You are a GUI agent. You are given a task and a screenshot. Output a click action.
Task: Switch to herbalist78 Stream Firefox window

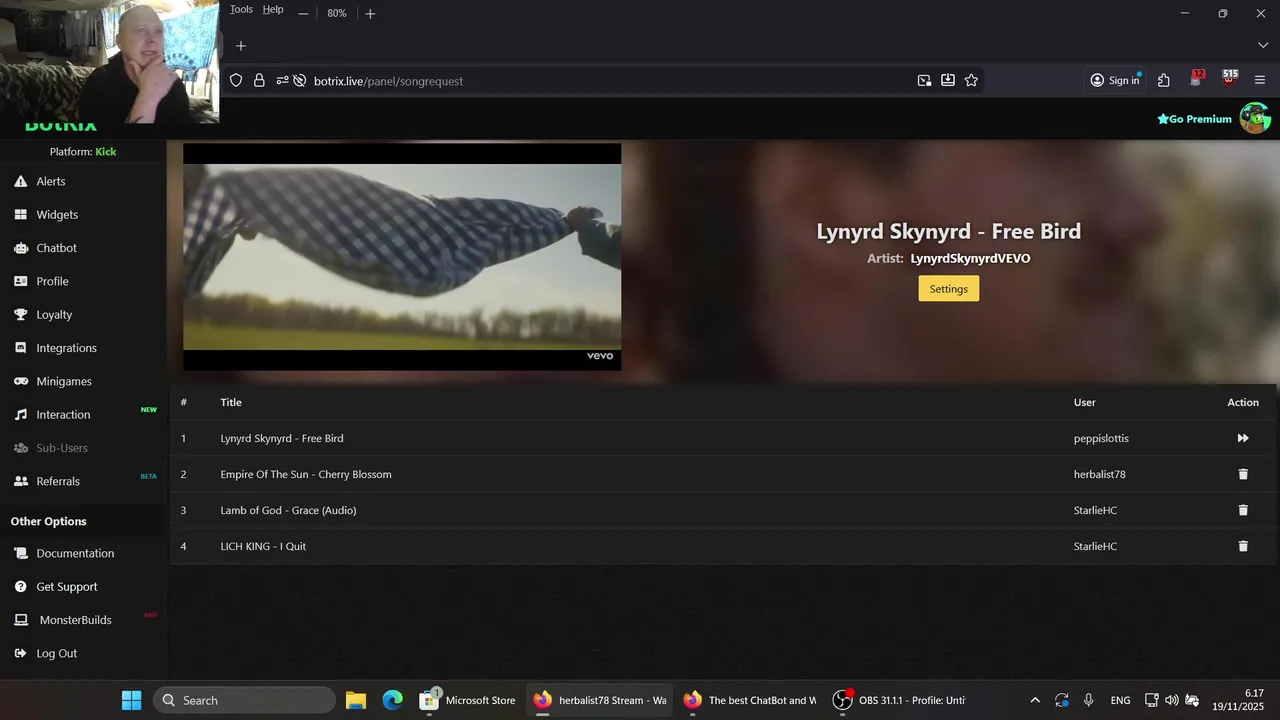[599, 700]
